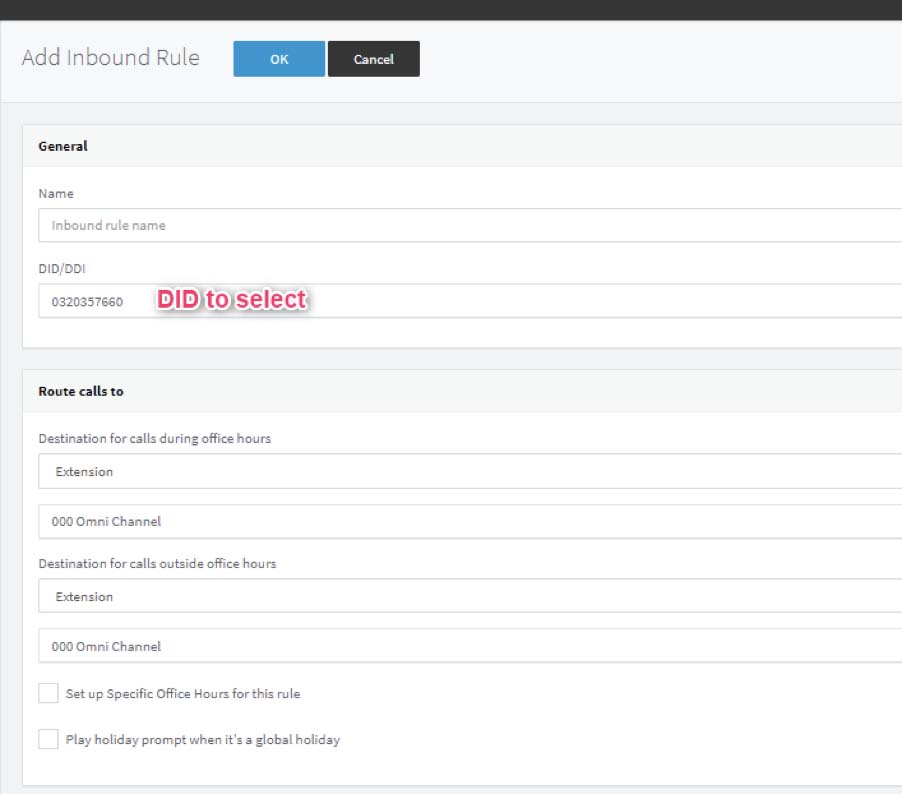Confirm the rule with the OK button
Screen dimensions: 902x794
pos(279,59)
